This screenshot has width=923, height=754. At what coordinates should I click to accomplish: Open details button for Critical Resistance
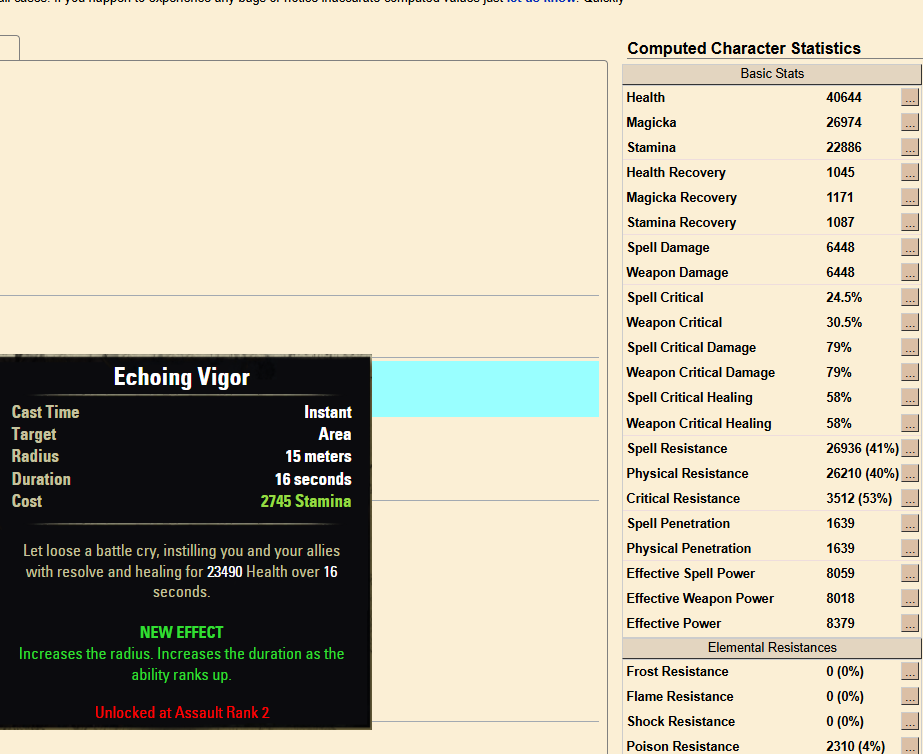909,499
